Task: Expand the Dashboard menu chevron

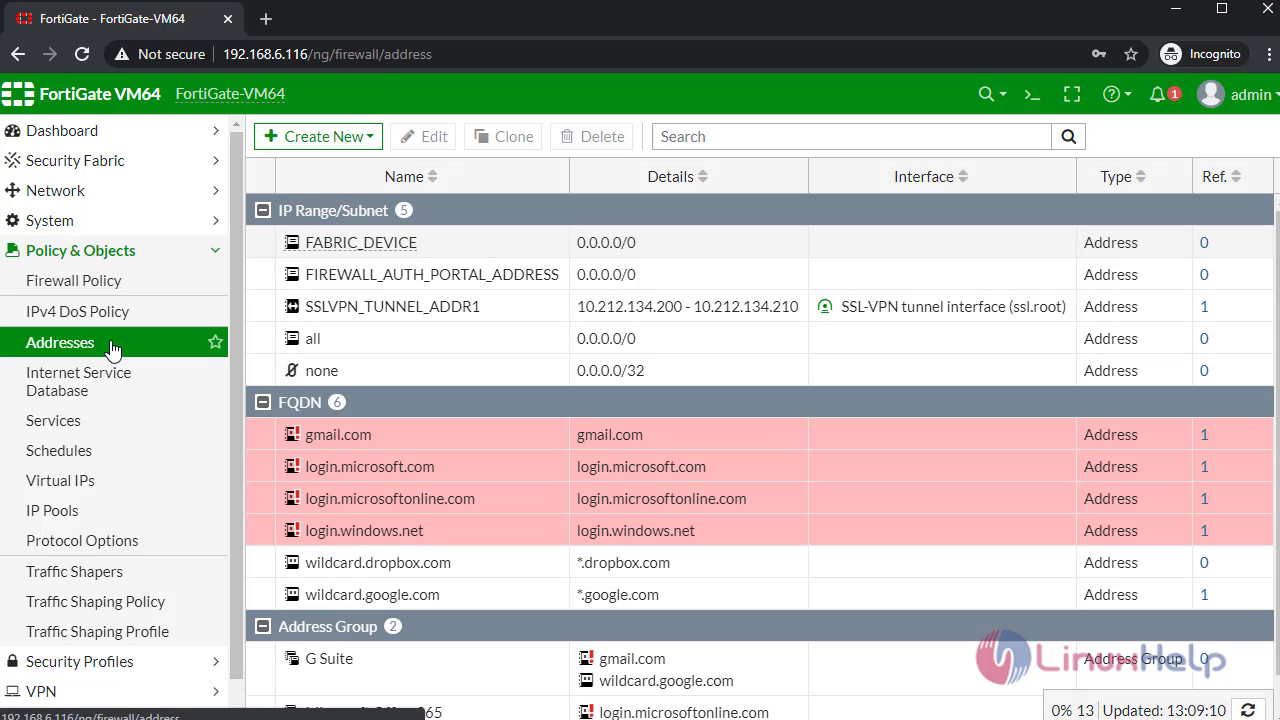Action: point(215,130)
